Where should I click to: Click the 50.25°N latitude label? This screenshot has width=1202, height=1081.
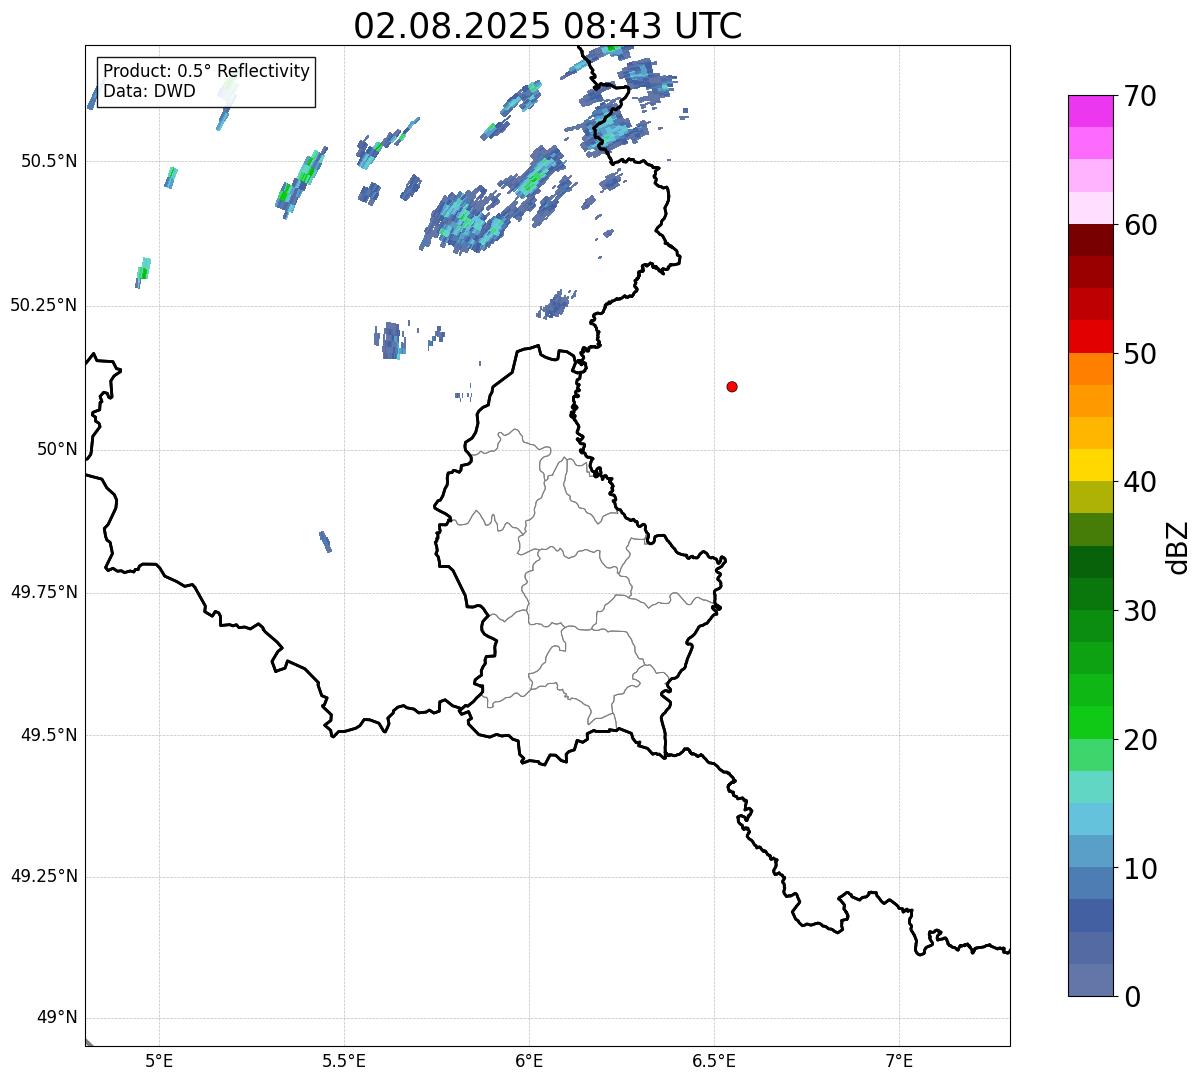(44, 305)
